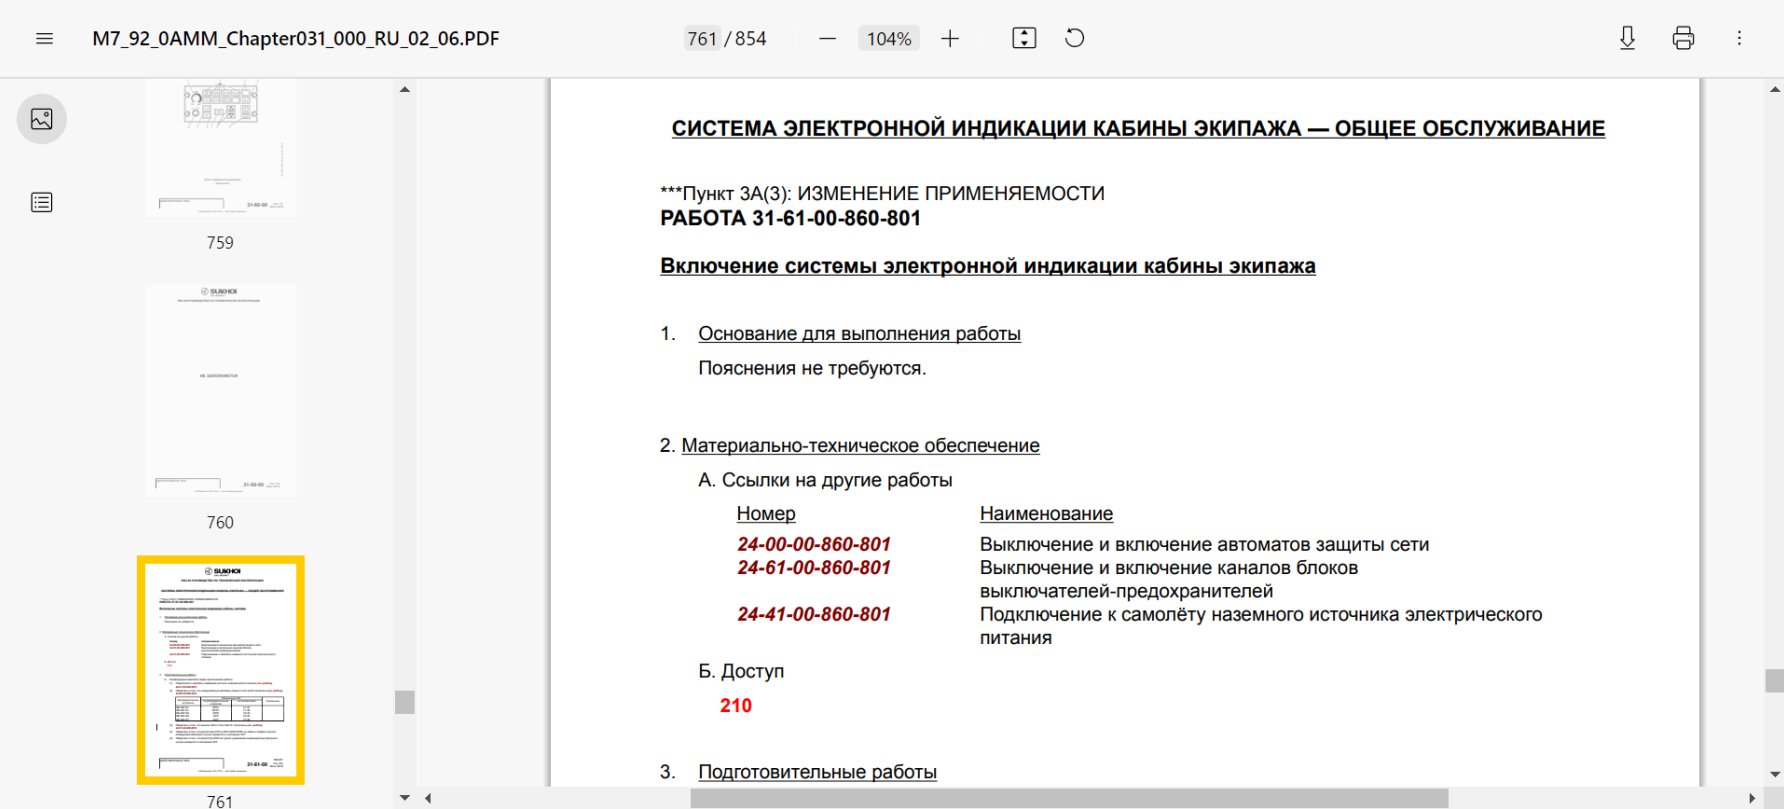Open linked task 24-00-00-860-801

(x=814, y=544)
